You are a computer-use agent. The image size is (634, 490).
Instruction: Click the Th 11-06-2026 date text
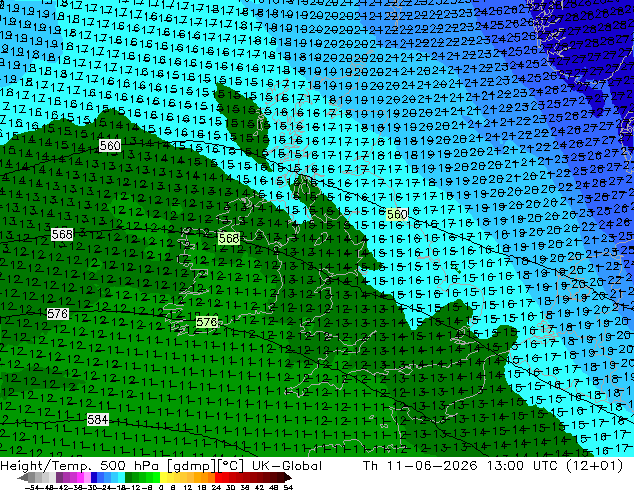tap(420, 466)
